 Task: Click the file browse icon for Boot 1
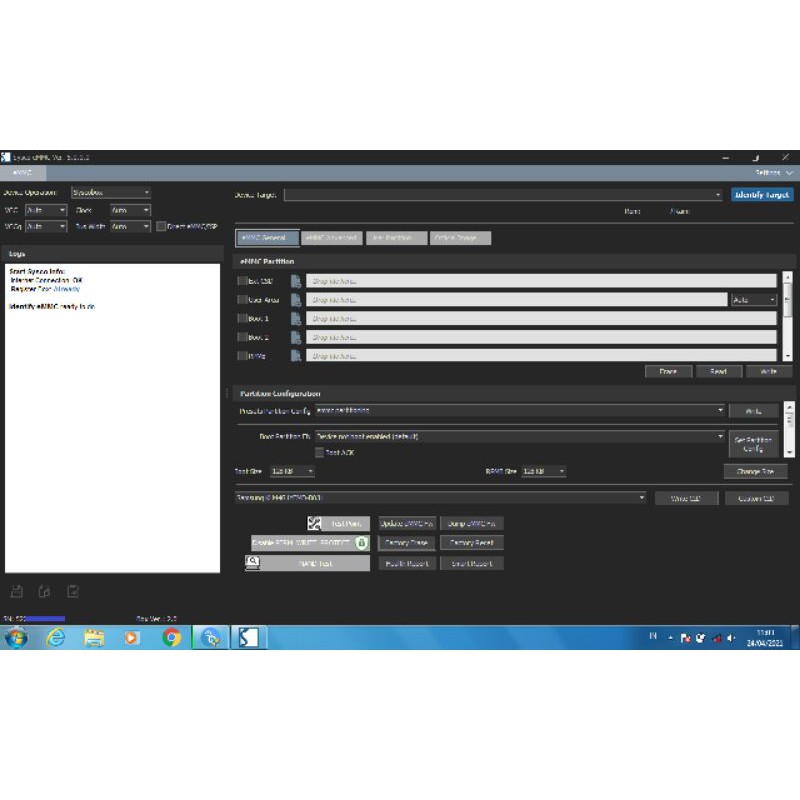click(296, 318)
